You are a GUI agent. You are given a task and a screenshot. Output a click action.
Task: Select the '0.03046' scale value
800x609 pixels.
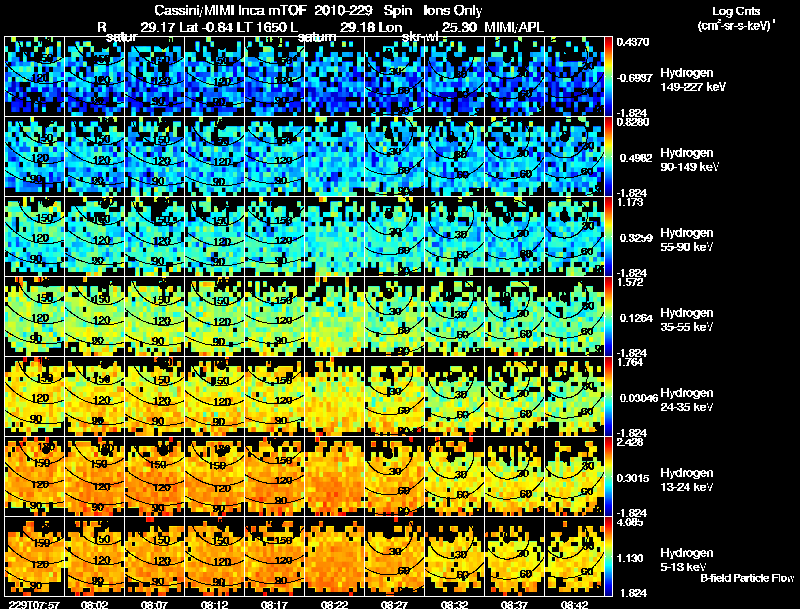[638, 398]
